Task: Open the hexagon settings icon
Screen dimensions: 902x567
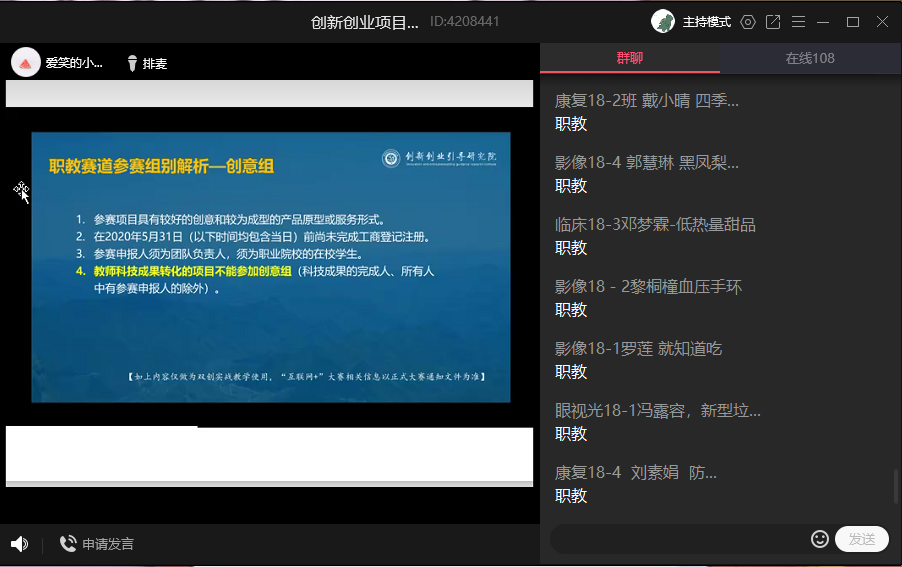Action: [x=748, y=22]
